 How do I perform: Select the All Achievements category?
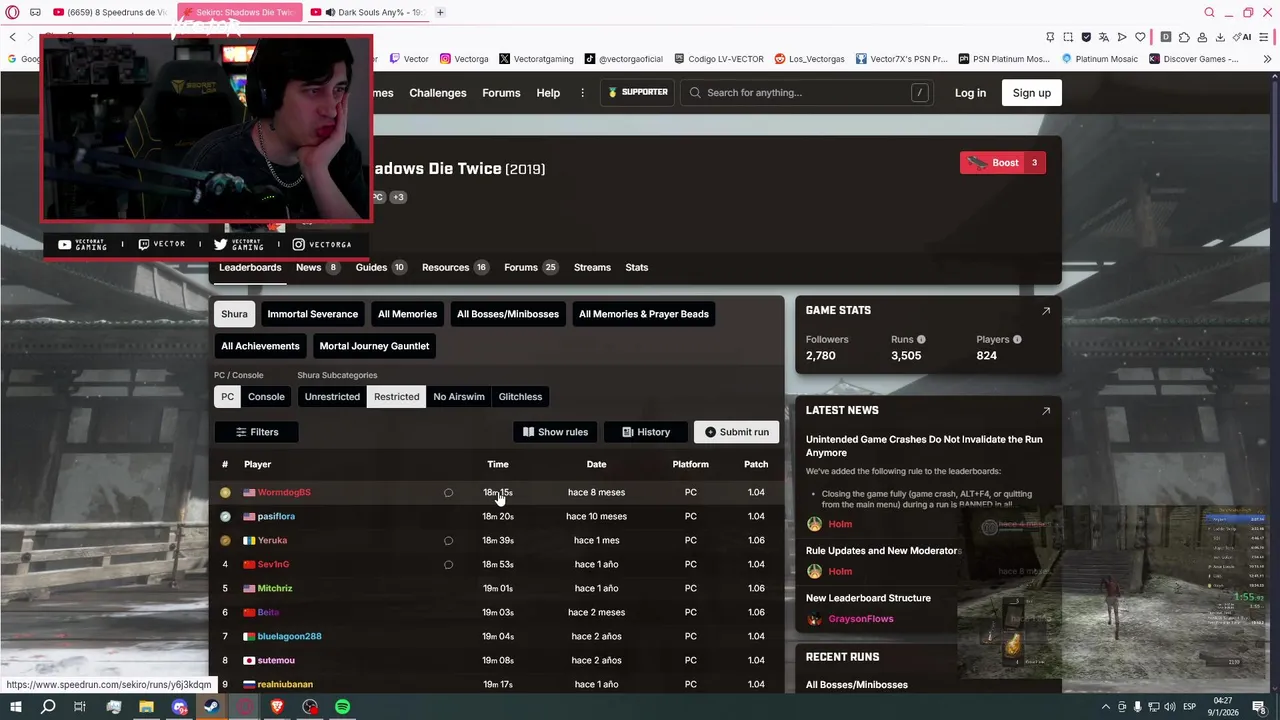tap(260, 346)
